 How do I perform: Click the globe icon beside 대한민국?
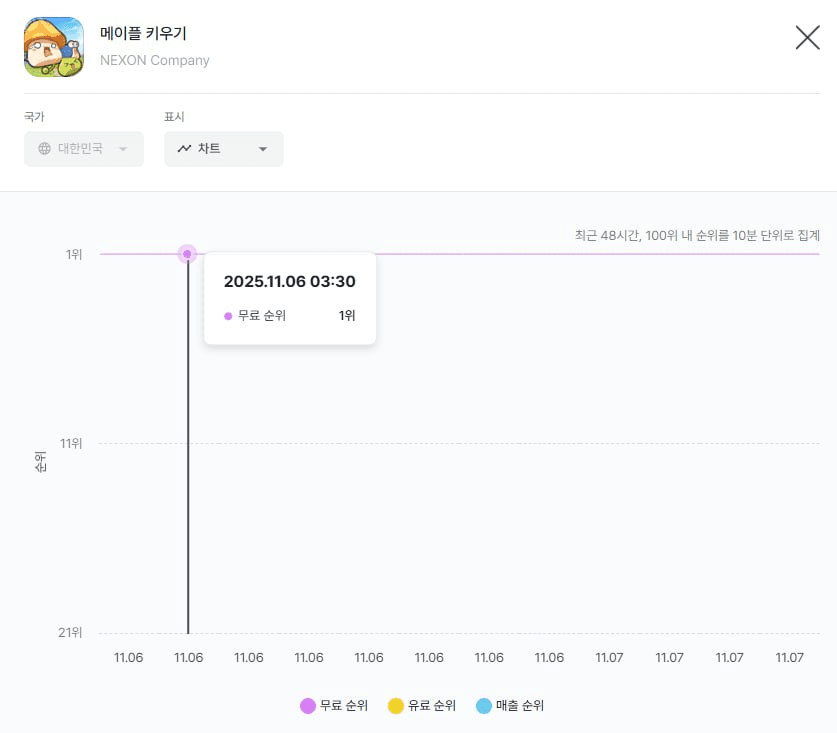click(x=44, y=149)
